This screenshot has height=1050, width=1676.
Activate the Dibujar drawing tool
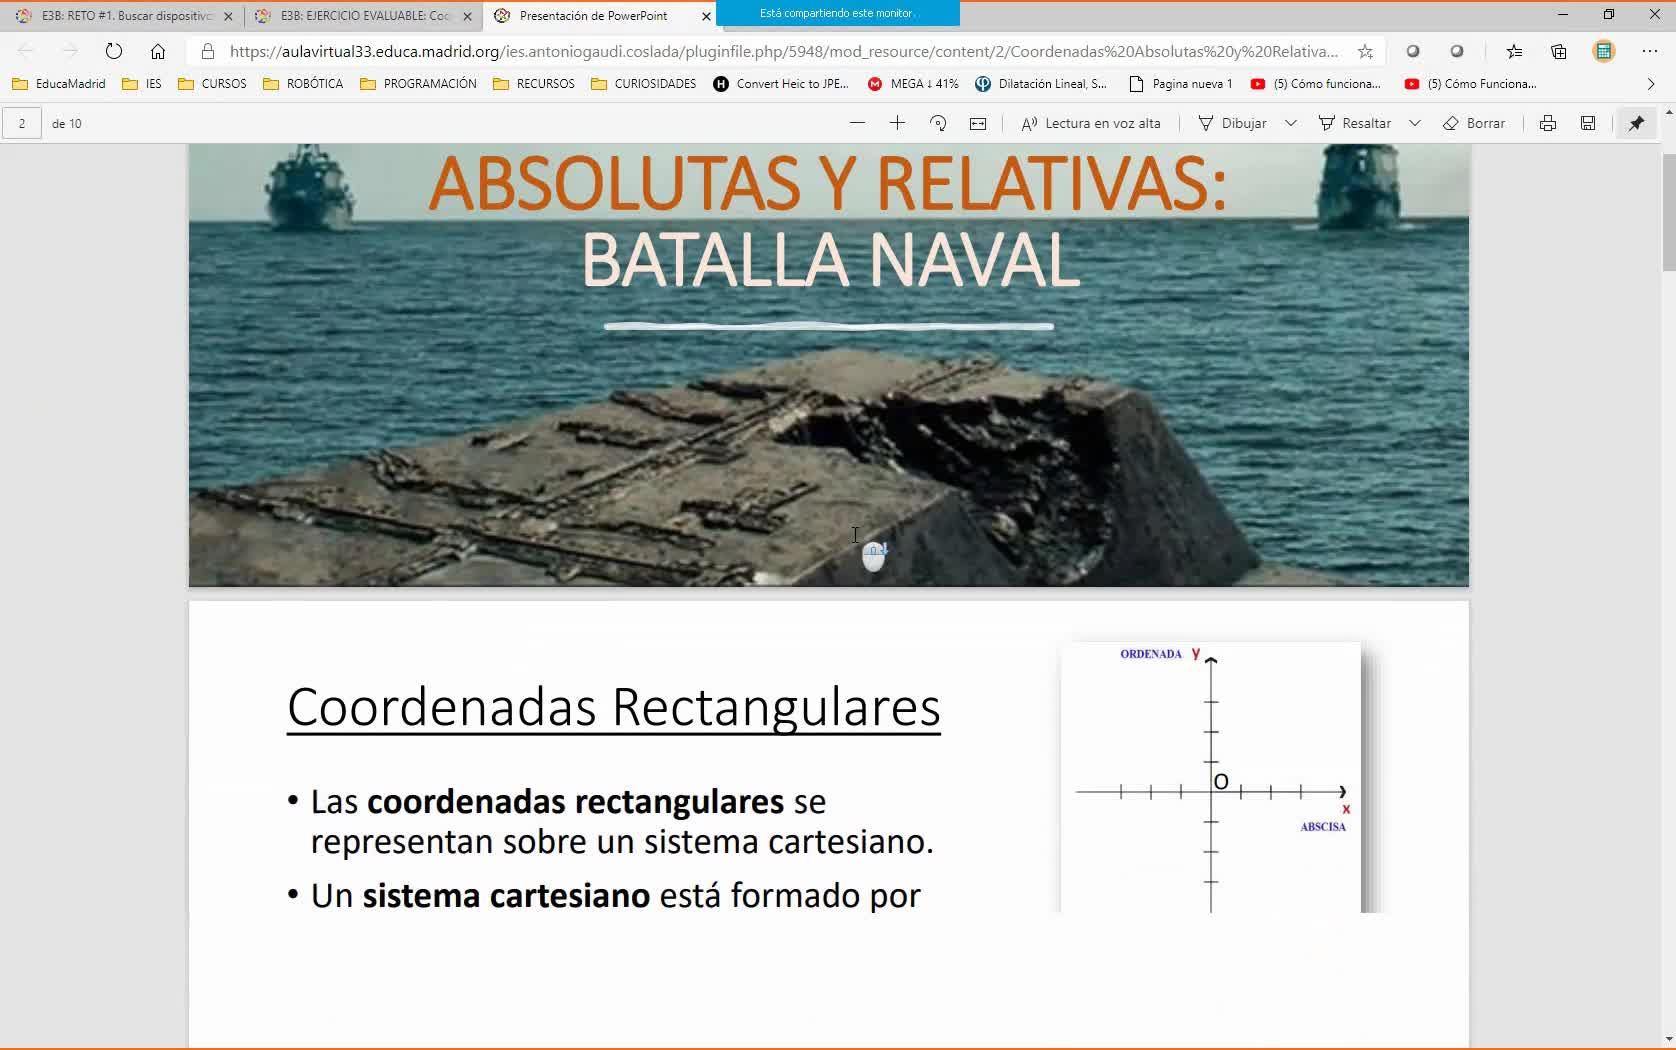tap(1232, 123)
